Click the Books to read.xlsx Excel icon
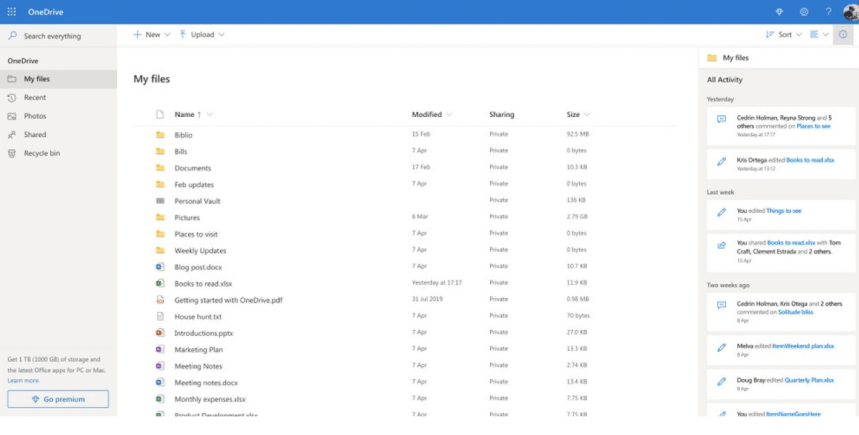859x435 pixels. click(x=160, y=283)
